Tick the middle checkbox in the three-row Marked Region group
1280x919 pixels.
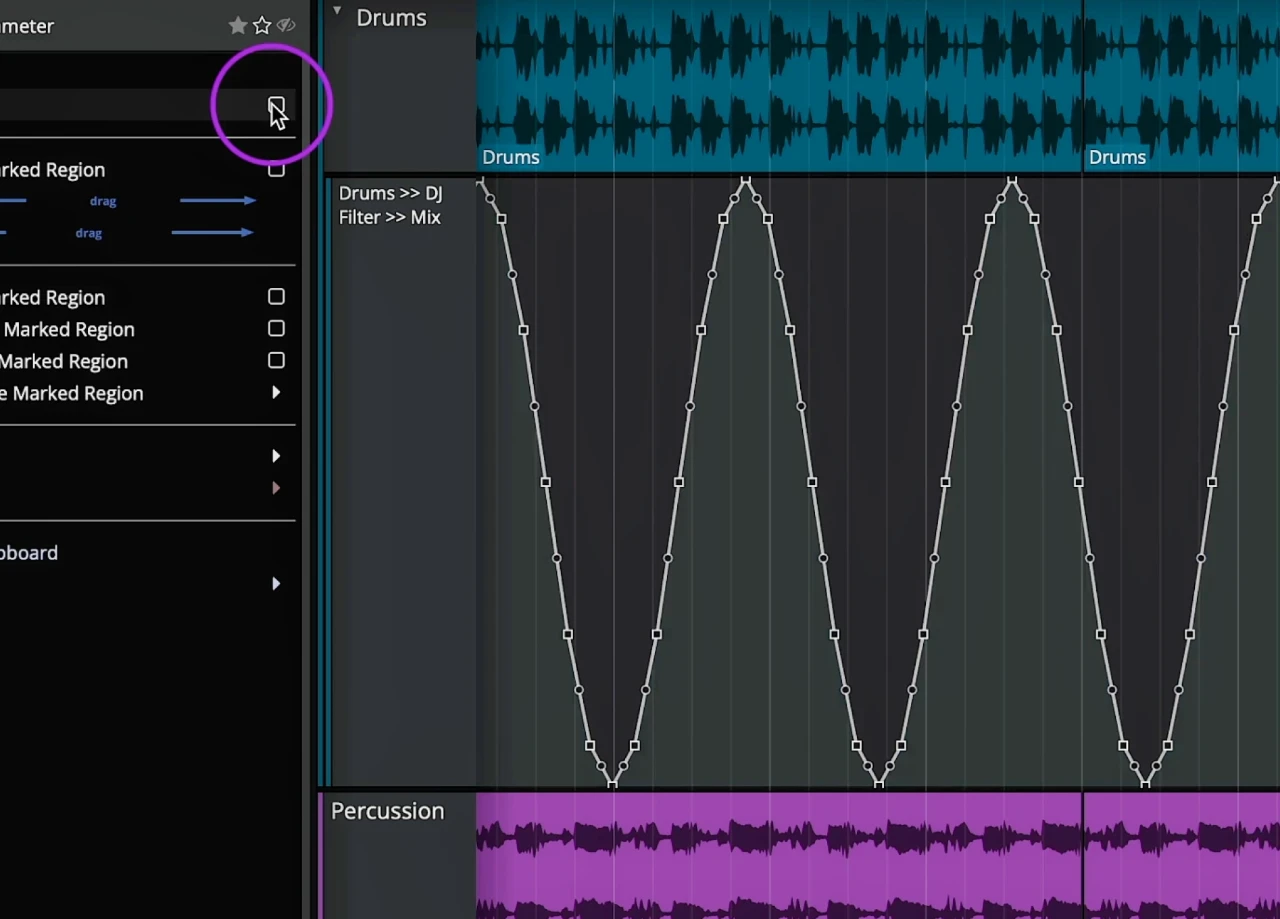[x=276, y=329]
